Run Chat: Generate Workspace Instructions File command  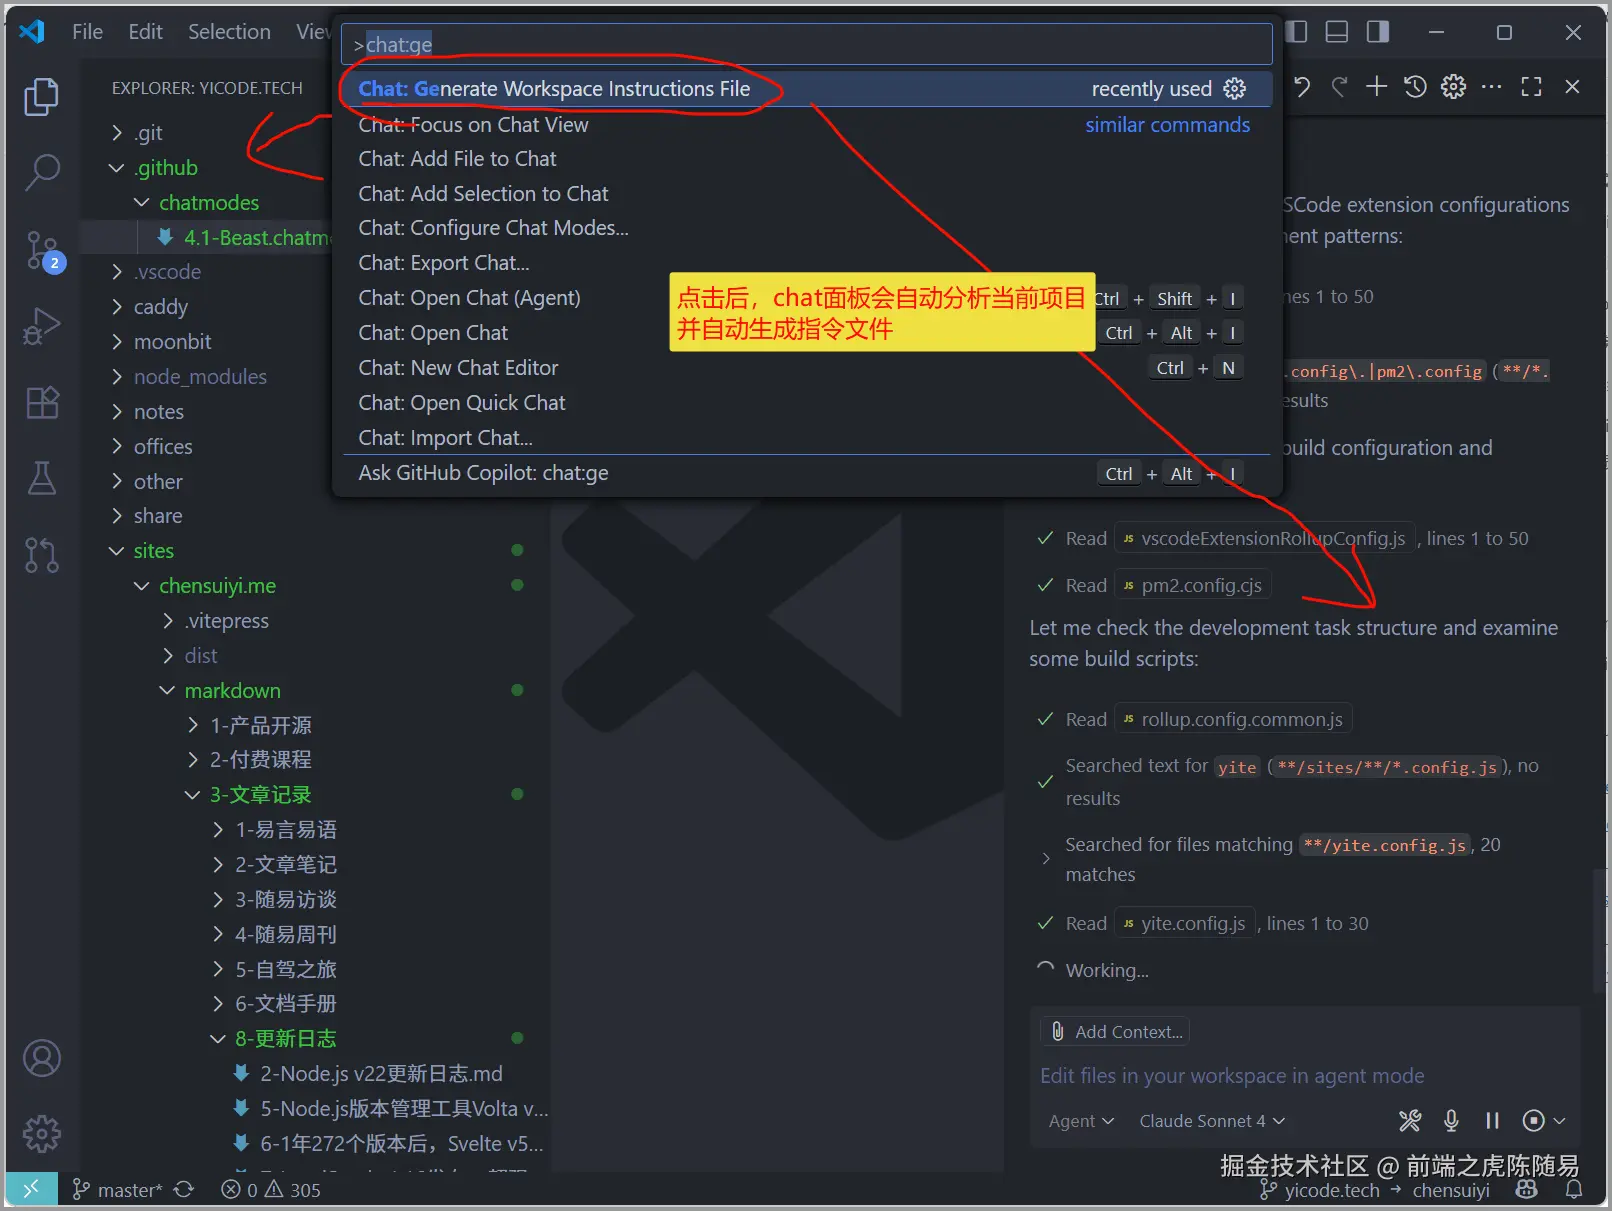coord(808,89)
